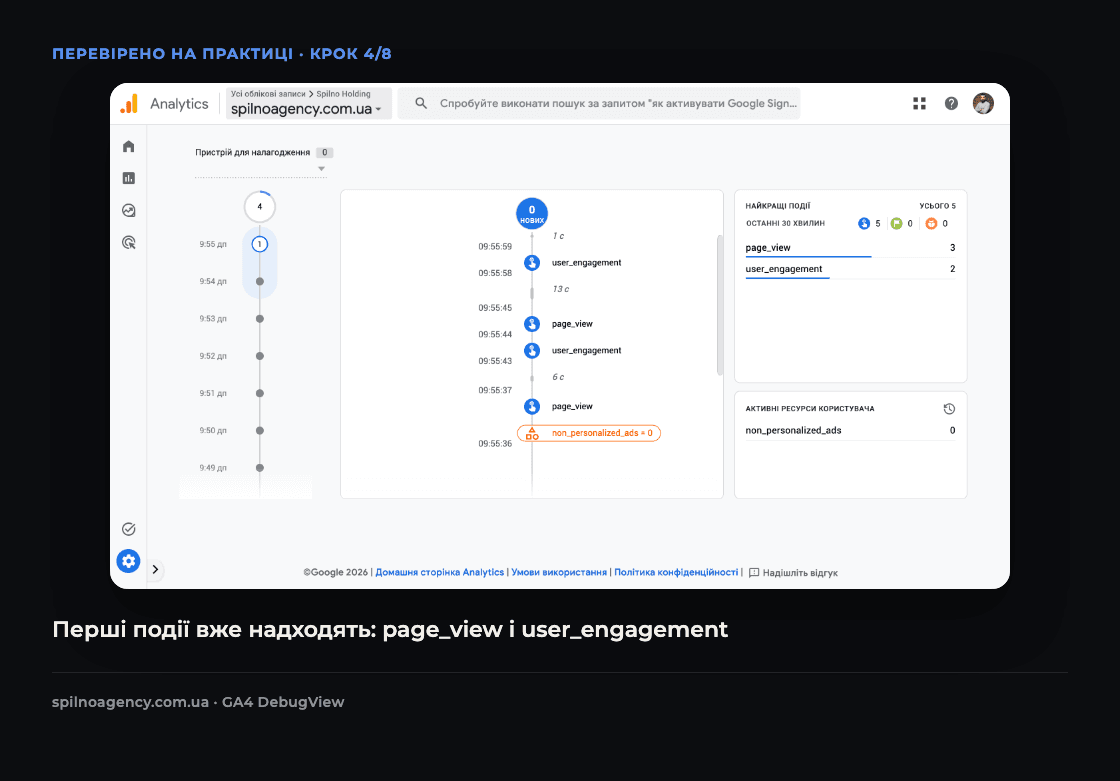1120x781 pixels.
Task: Open the Admin gear icon
Action: click(129, 561)
